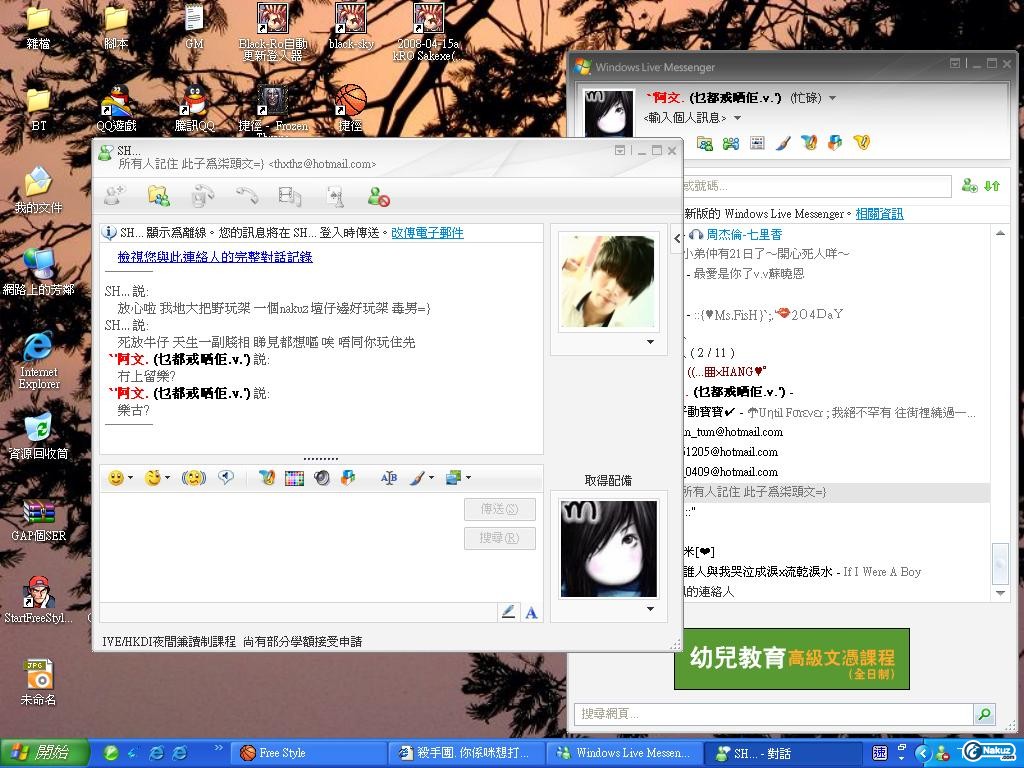Click the view video icon in chat toolbar
1024x768 pixels.
tap(290, 196)
